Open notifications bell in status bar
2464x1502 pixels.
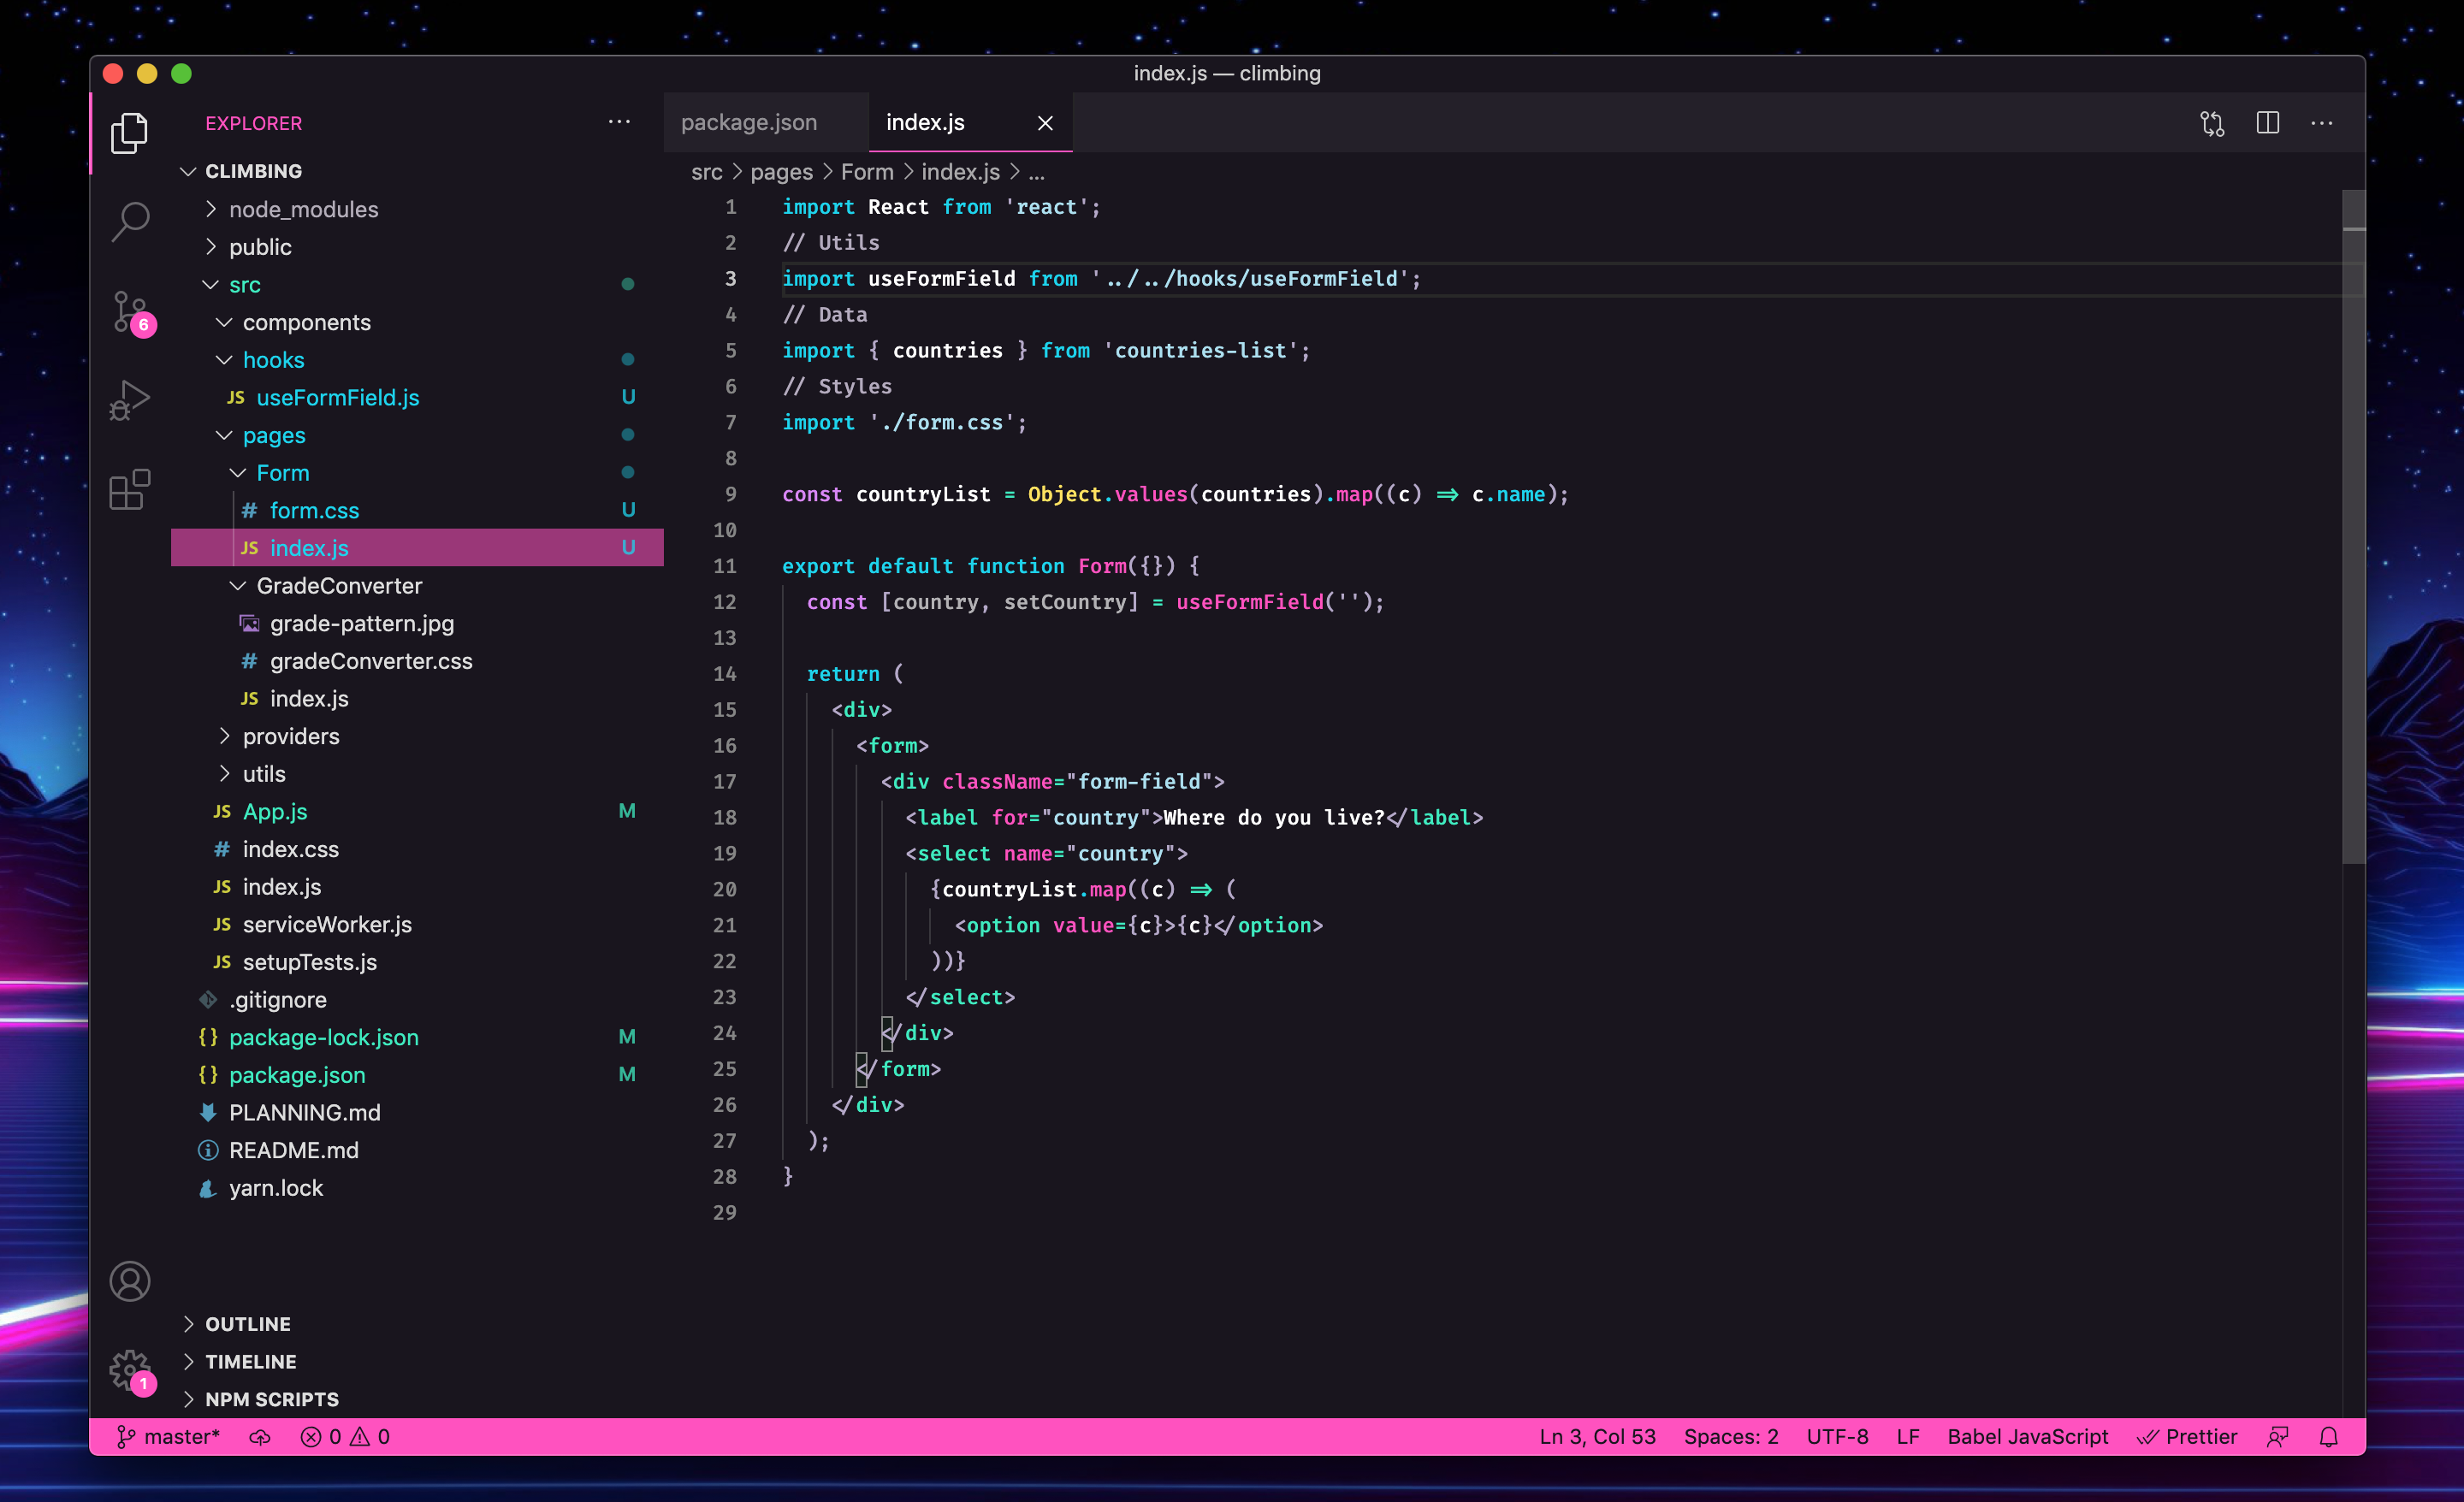click(x=2328, y=1437)
